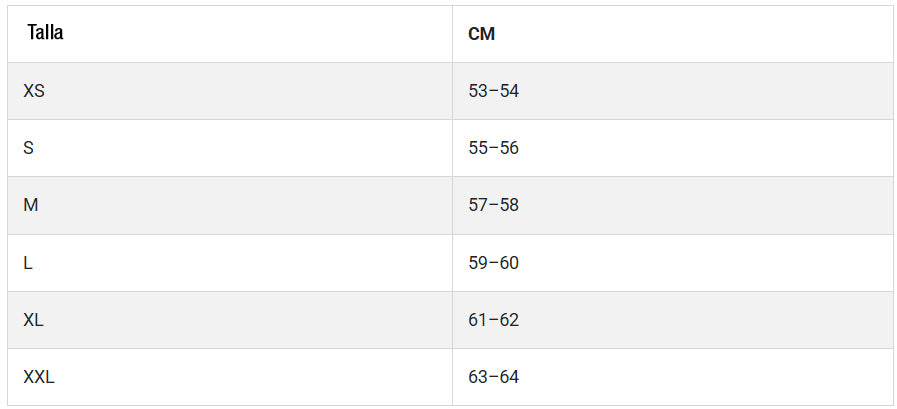Select the XS size cell
Screen dimensions: 897x409
tap(34, 91)
